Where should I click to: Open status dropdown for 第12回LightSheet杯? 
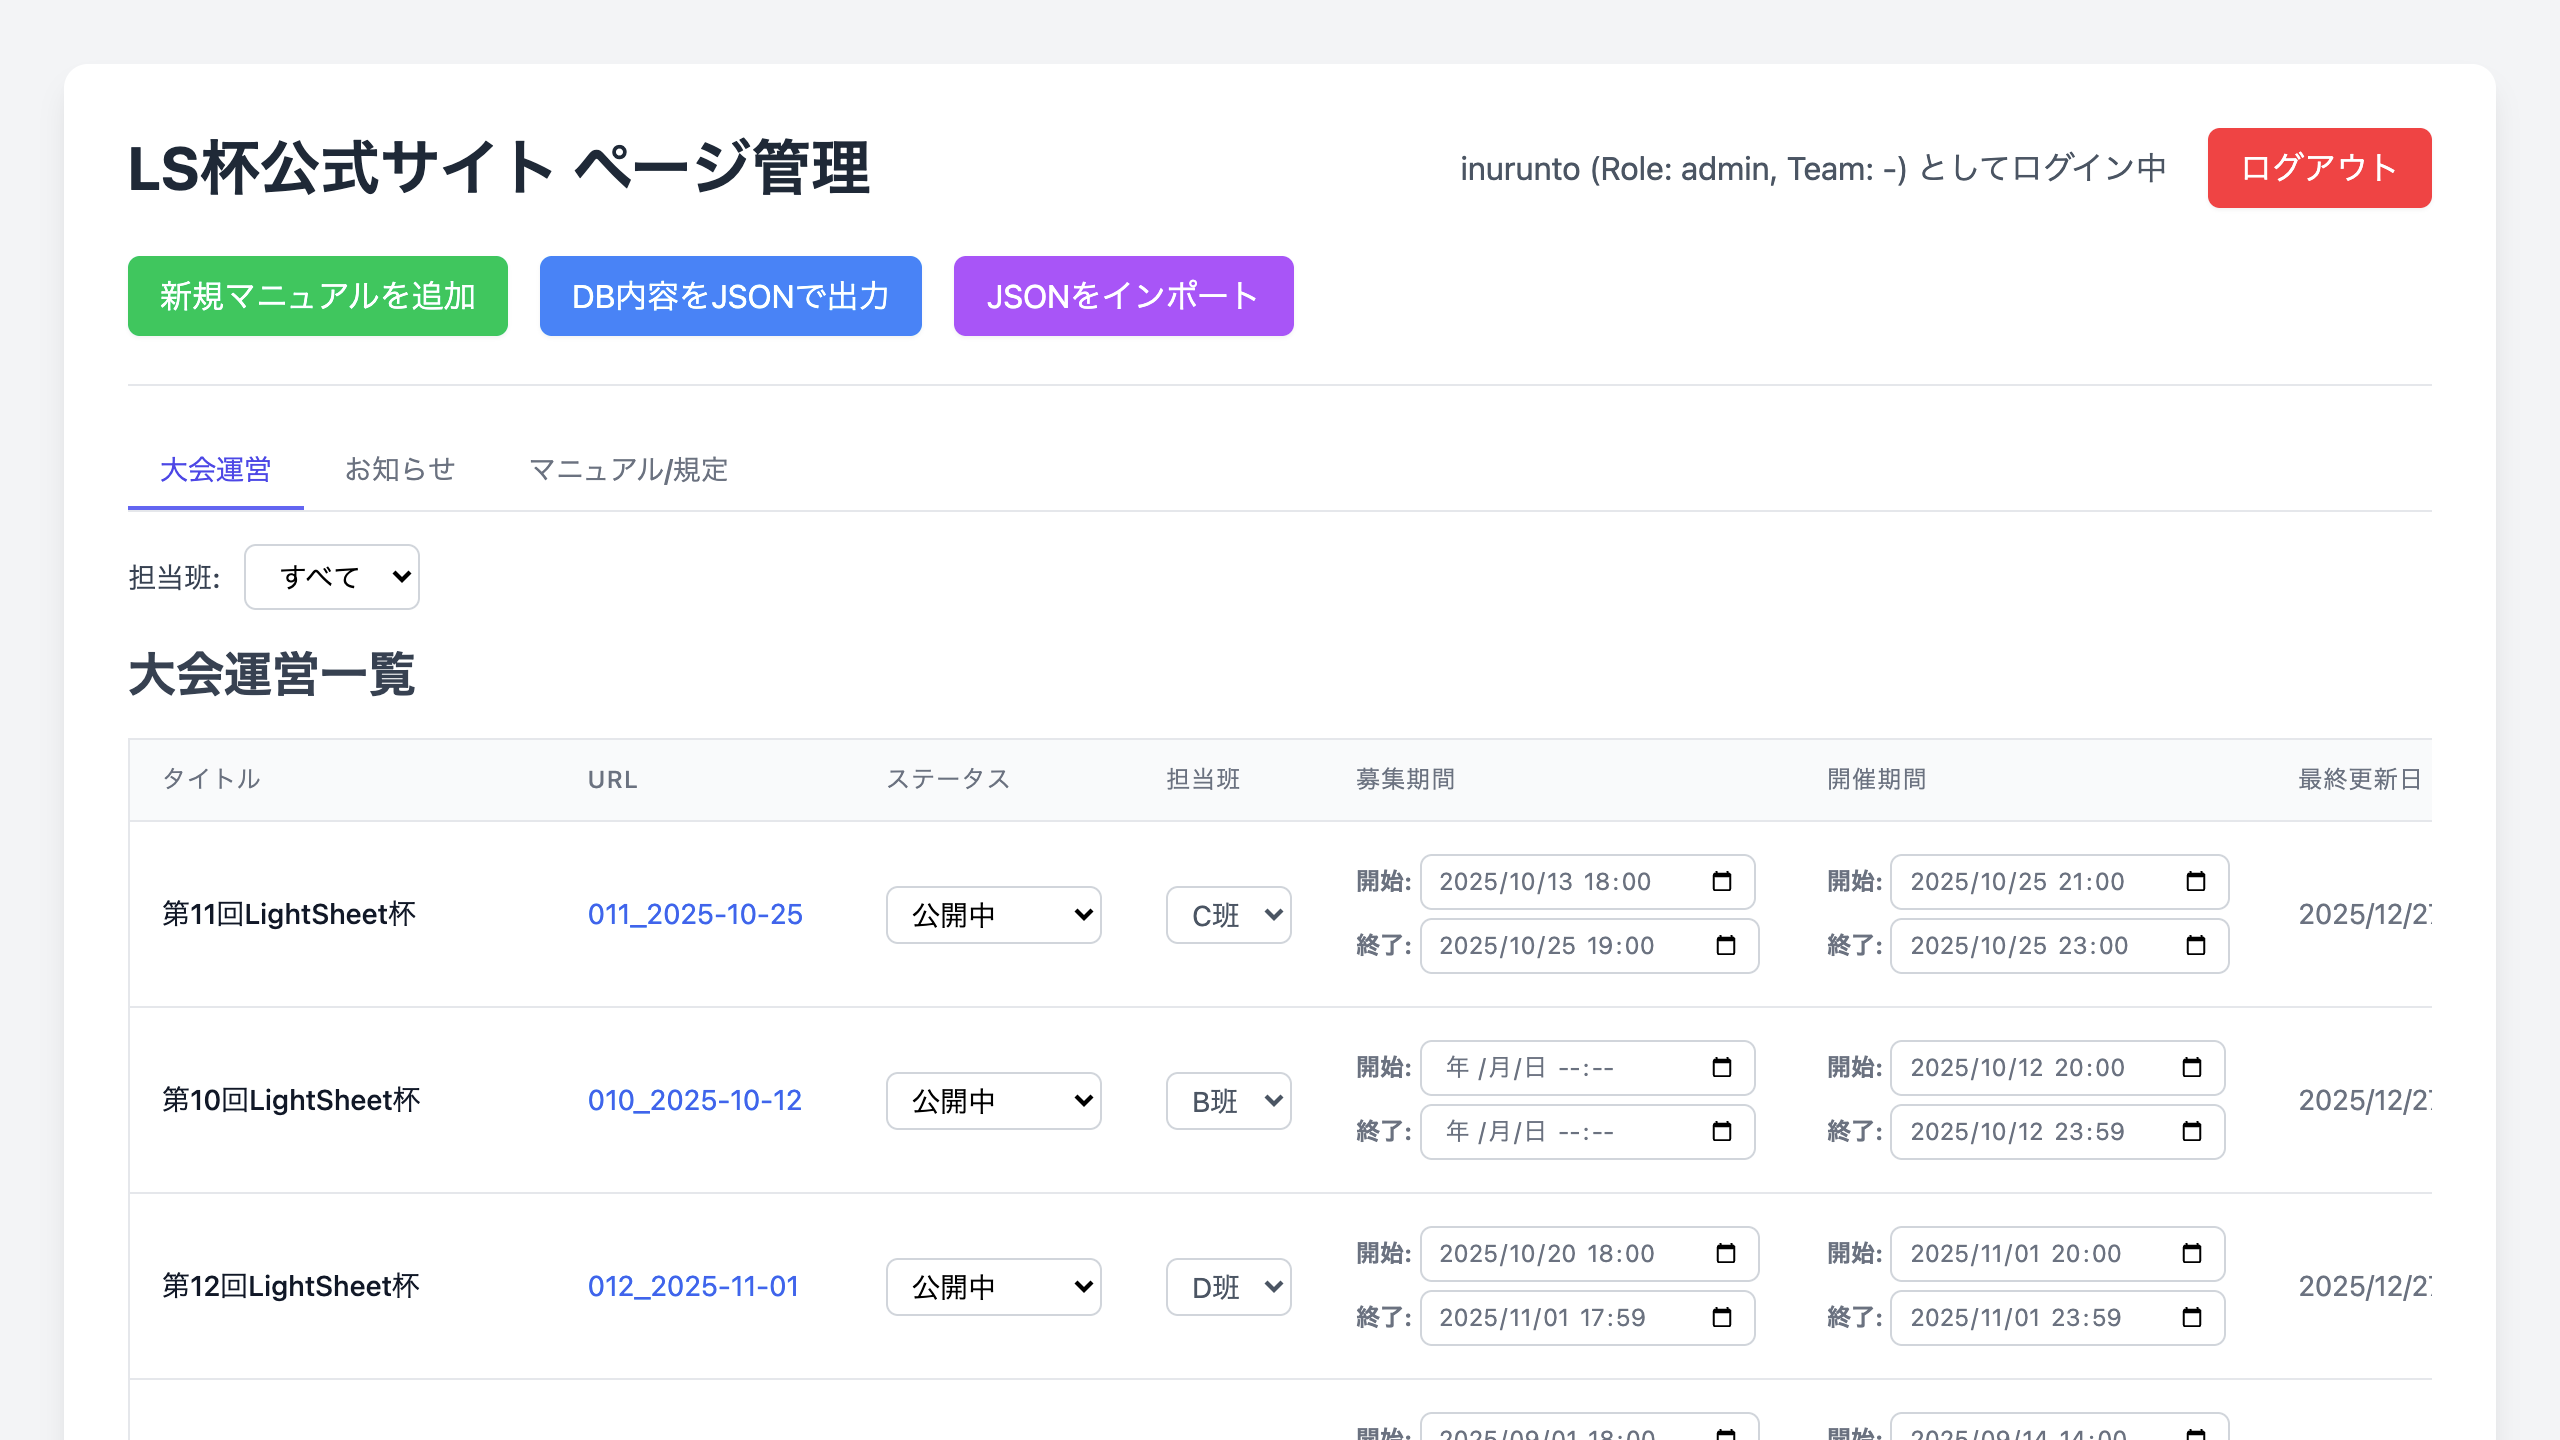coord(993,1287)
